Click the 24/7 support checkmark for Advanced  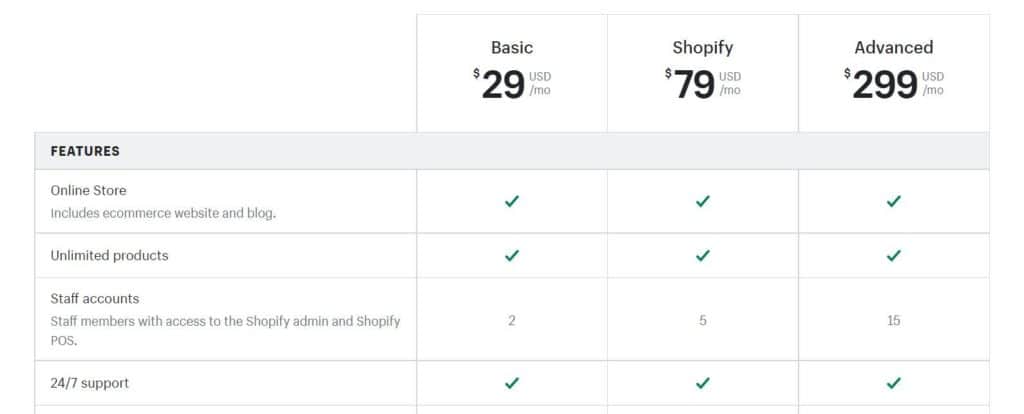pos(893,383)
